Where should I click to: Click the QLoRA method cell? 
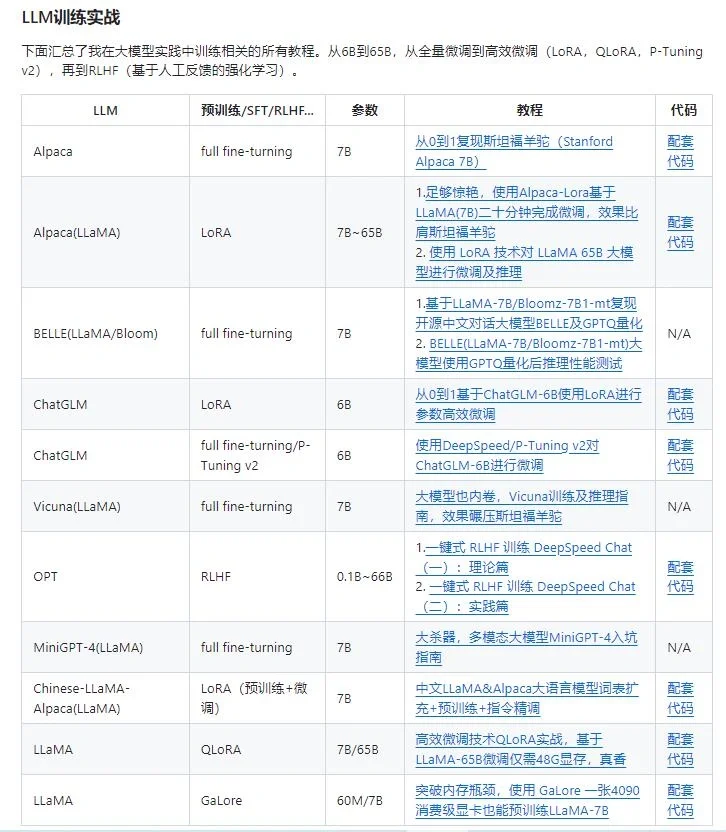pyautogui.click(x=257, y=749)
